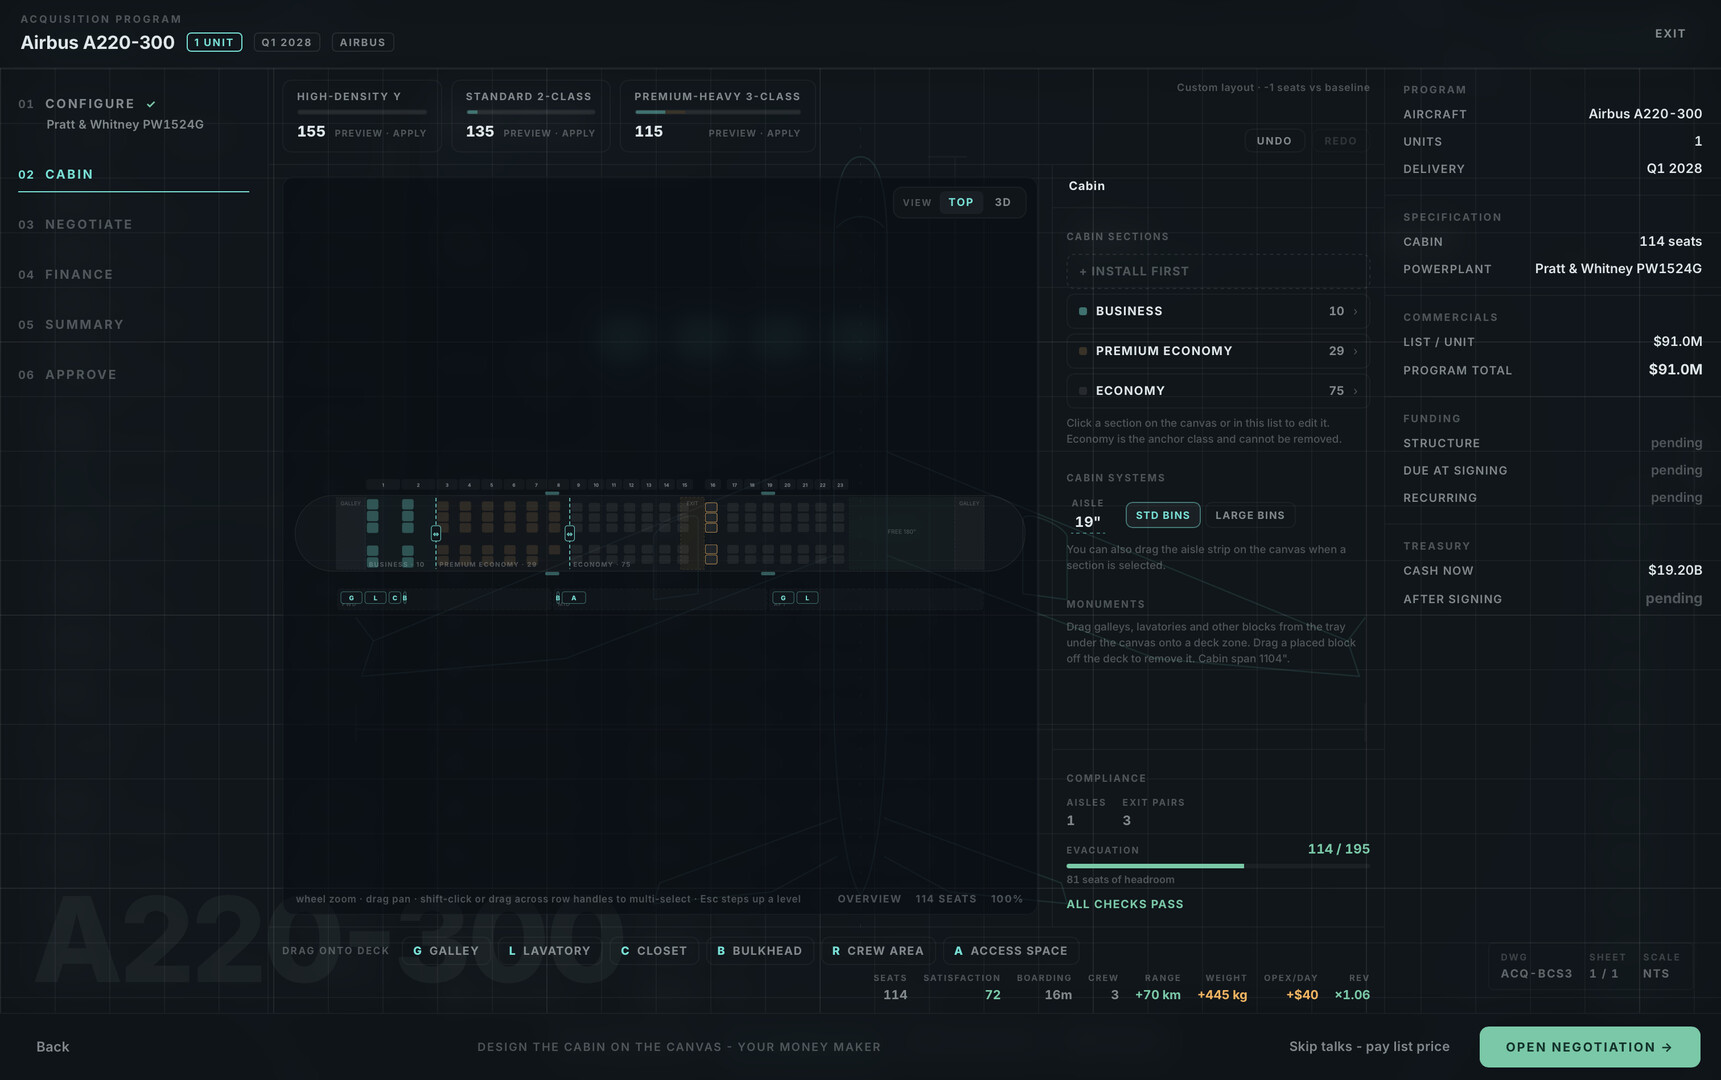This screenshot has width=1721, height=1080.
Task: Click the Economy · 75 canvas label
Action: pos(602,564)
